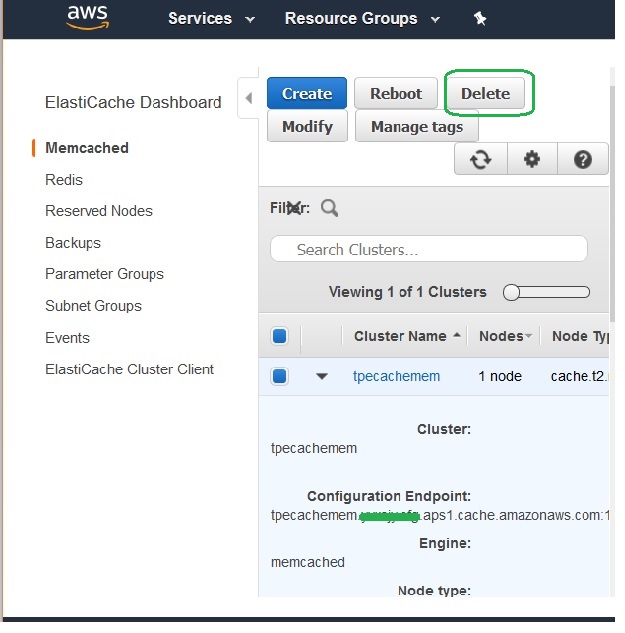Collapse the left navigation panel arrow
This screenshot has width=625, height=633.
[x=249, y=98]
